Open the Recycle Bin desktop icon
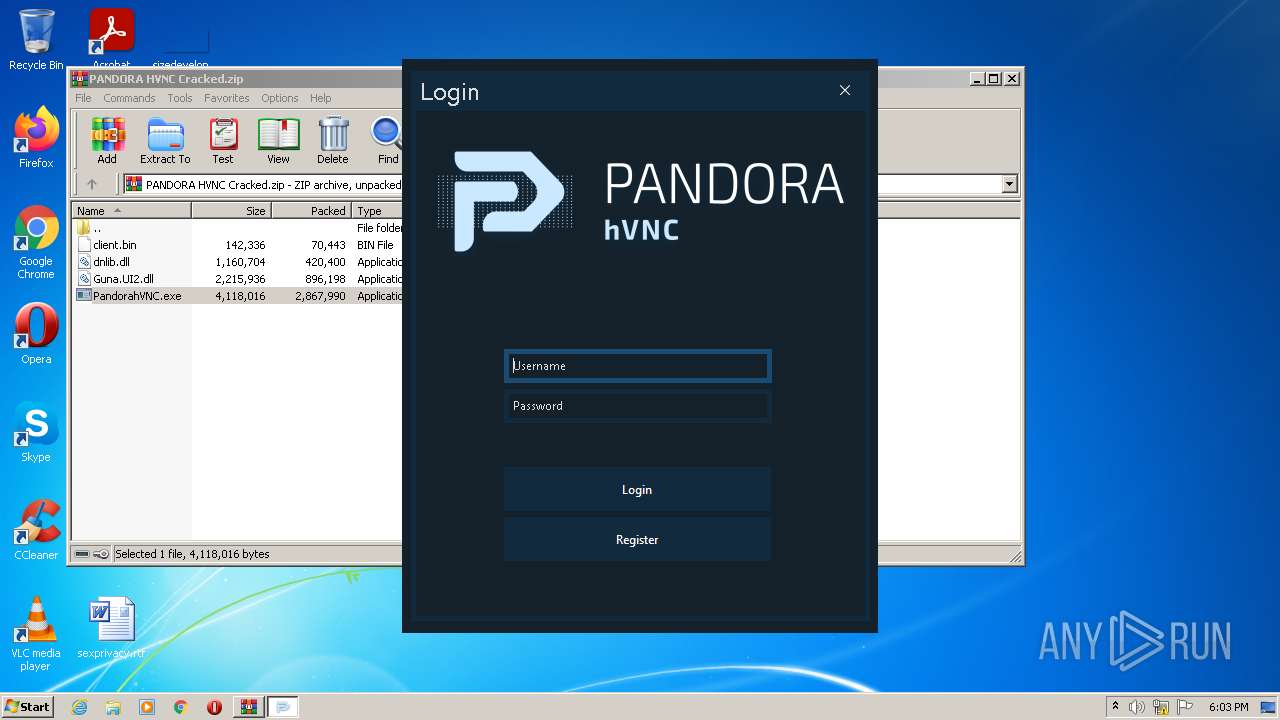Image resolution: width=1280 pixels, height=720 pixels. pyautogui.click(x=36, y=40)
